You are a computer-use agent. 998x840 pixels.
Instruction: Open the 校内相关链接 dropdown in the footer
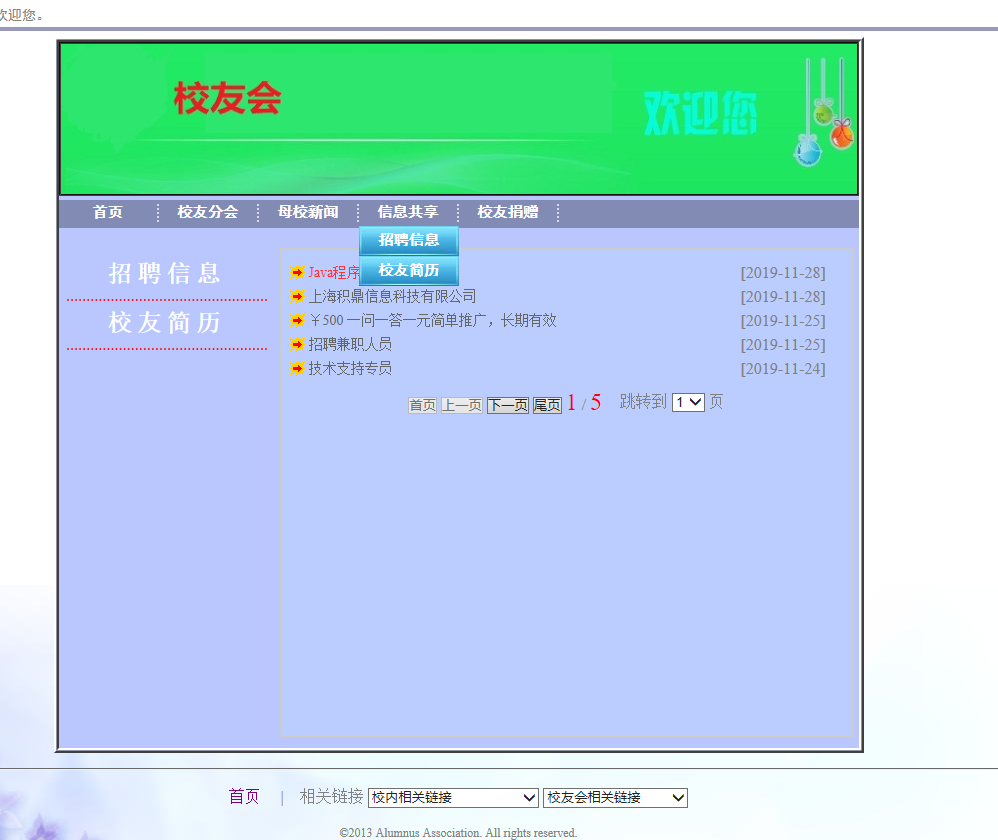pyautogui.click(x=453, y=797)
